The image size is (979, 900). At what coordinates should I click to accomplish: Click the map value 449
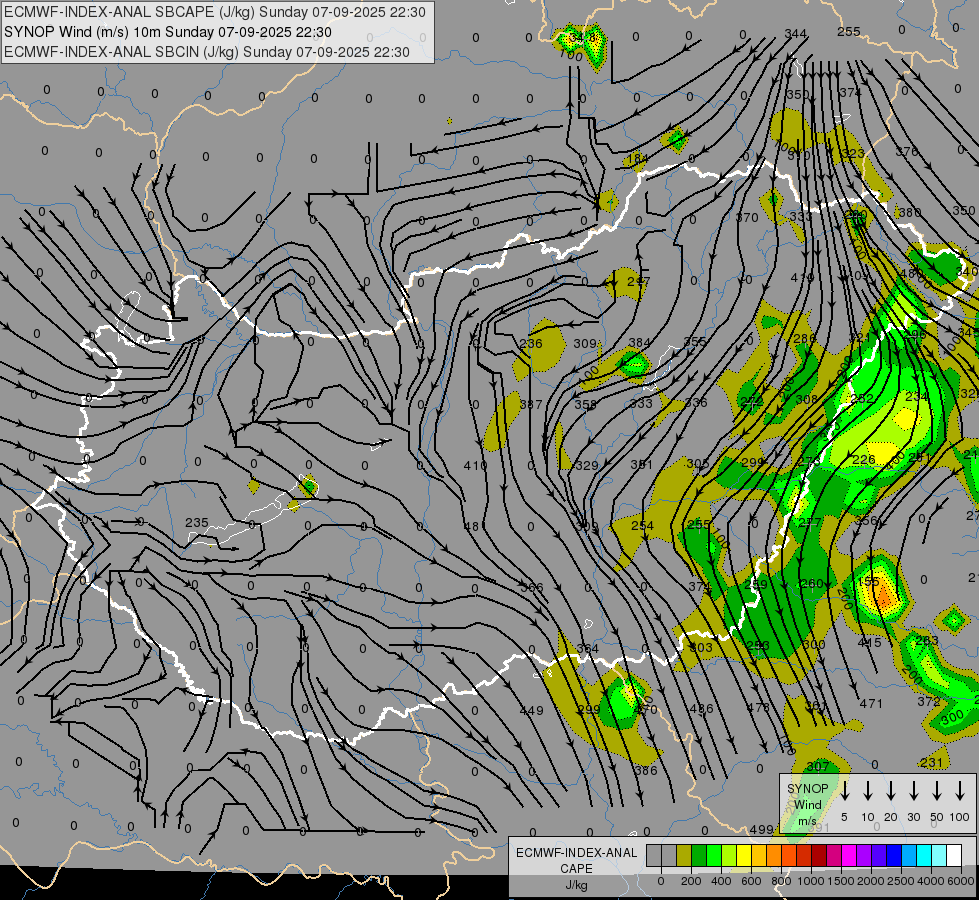(531, 710)
